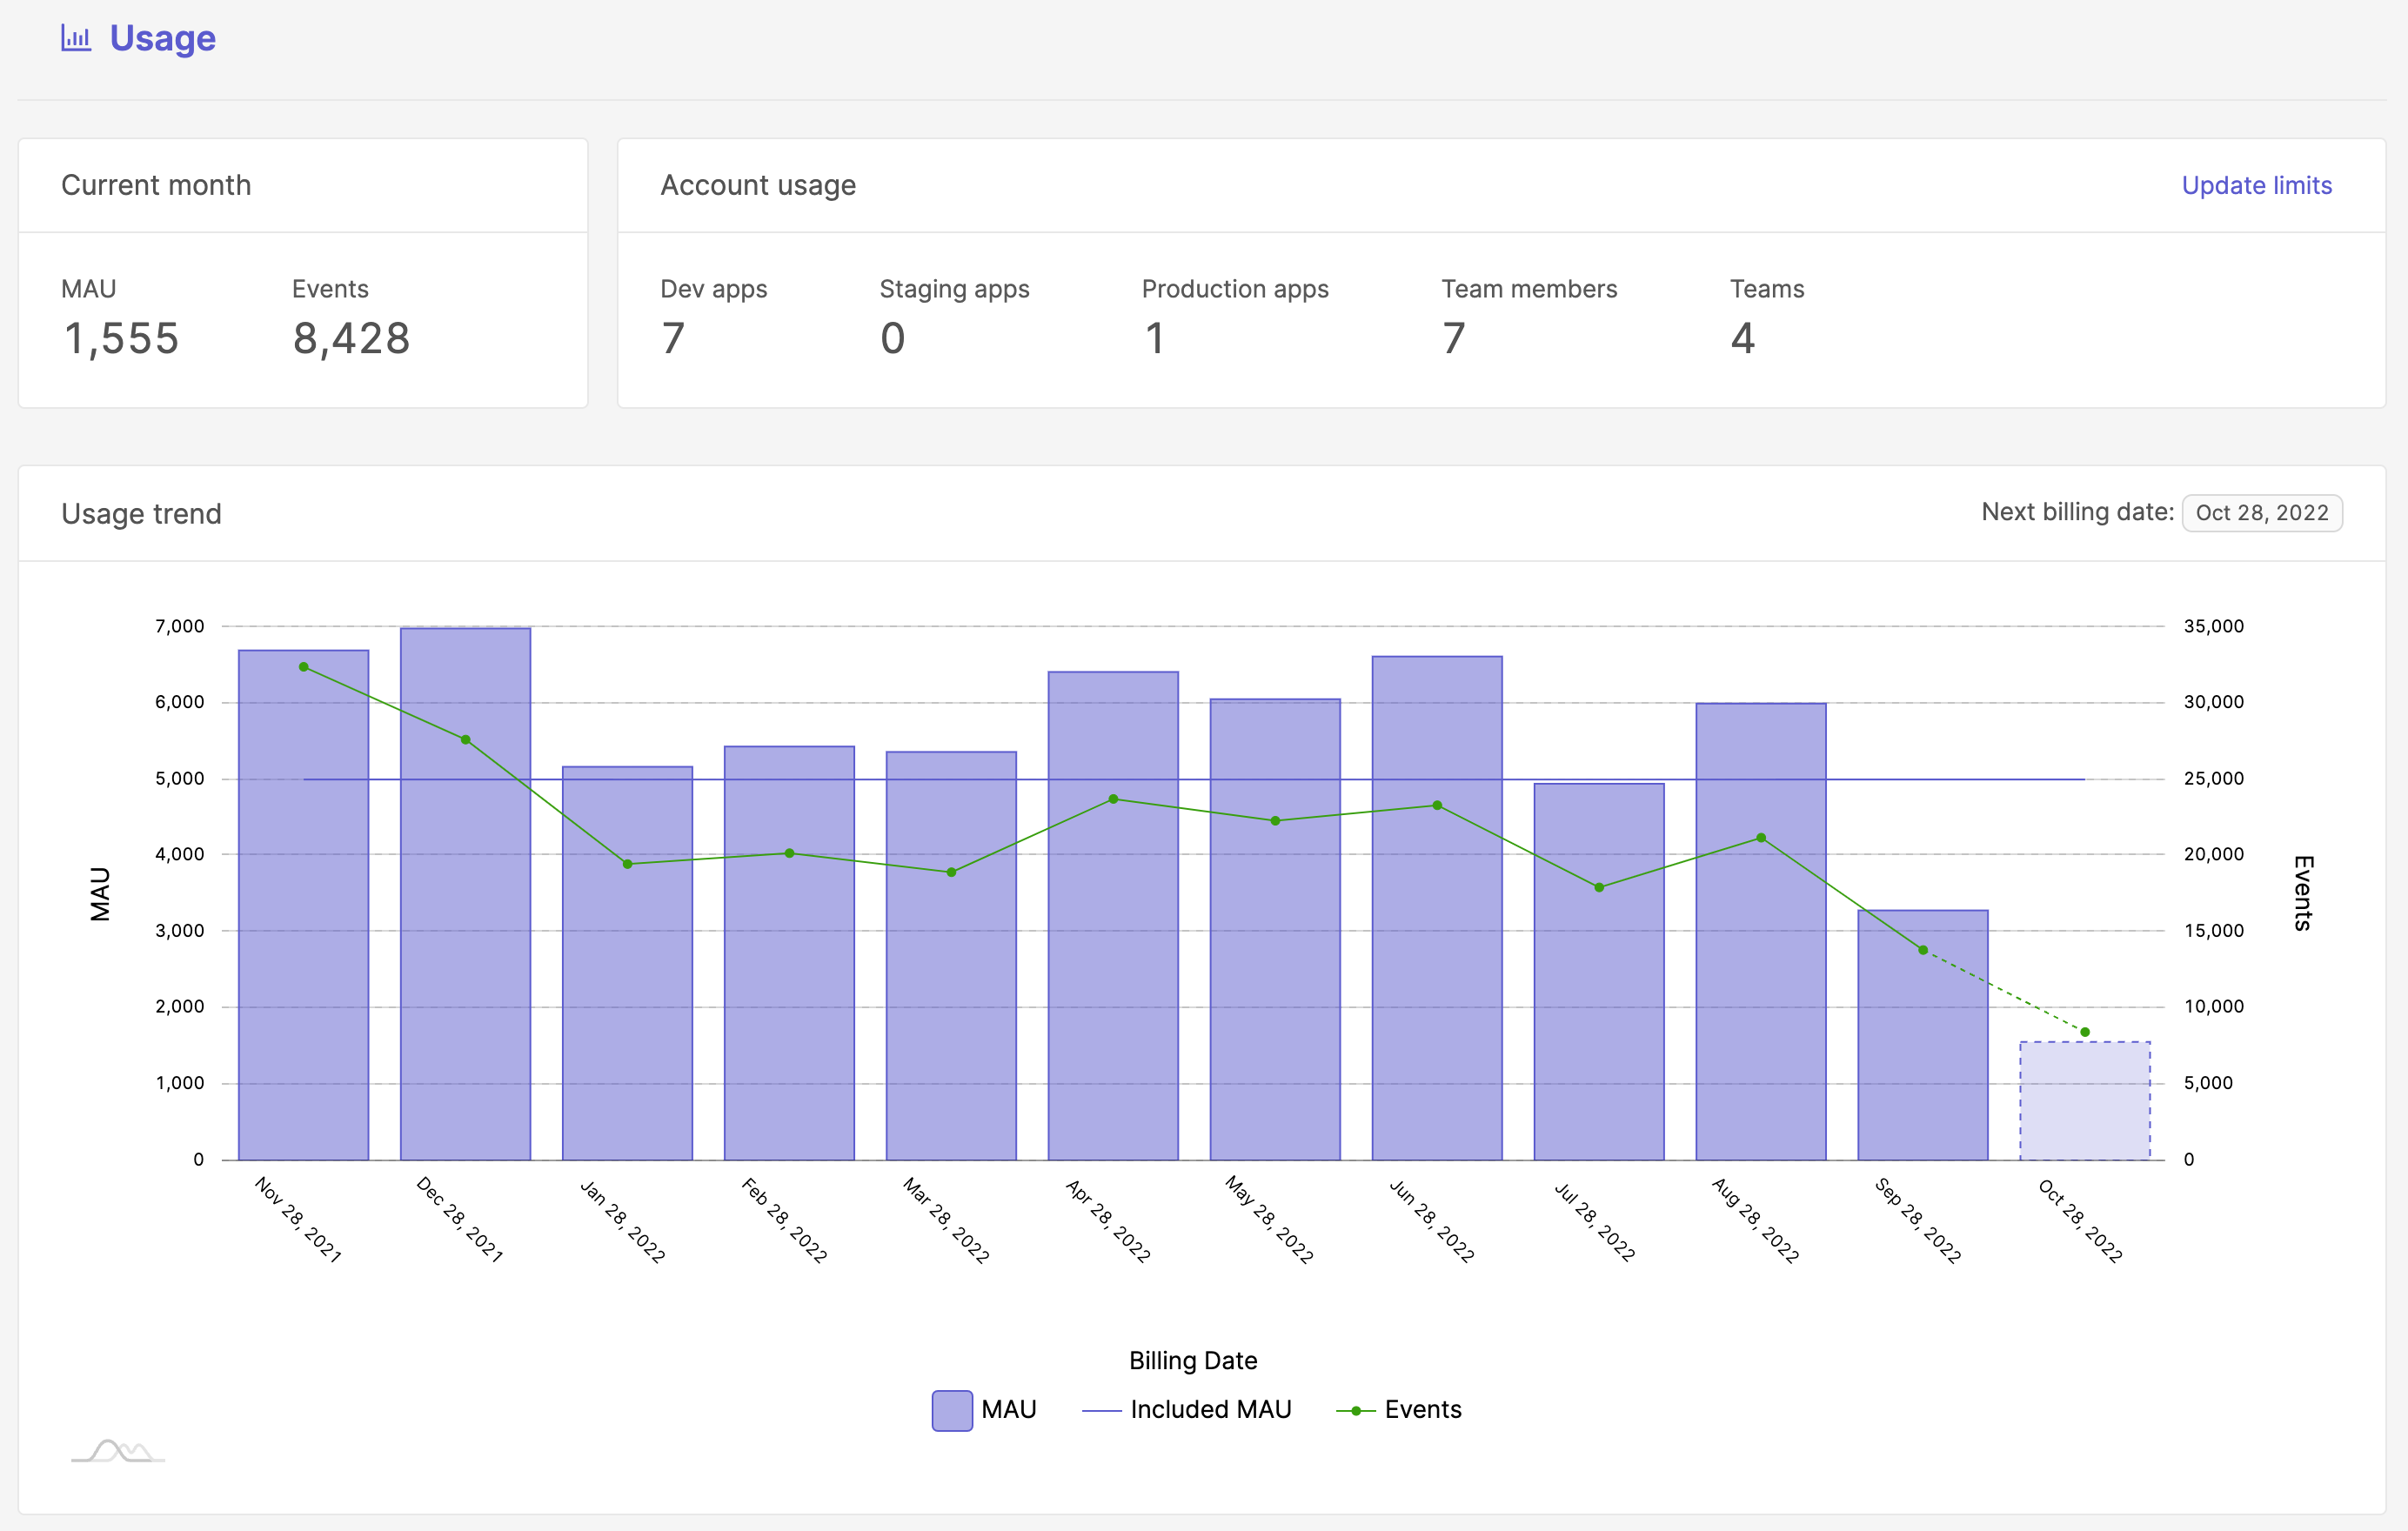Click the Dec 28, 2021 MAU bar

(465, 950)
